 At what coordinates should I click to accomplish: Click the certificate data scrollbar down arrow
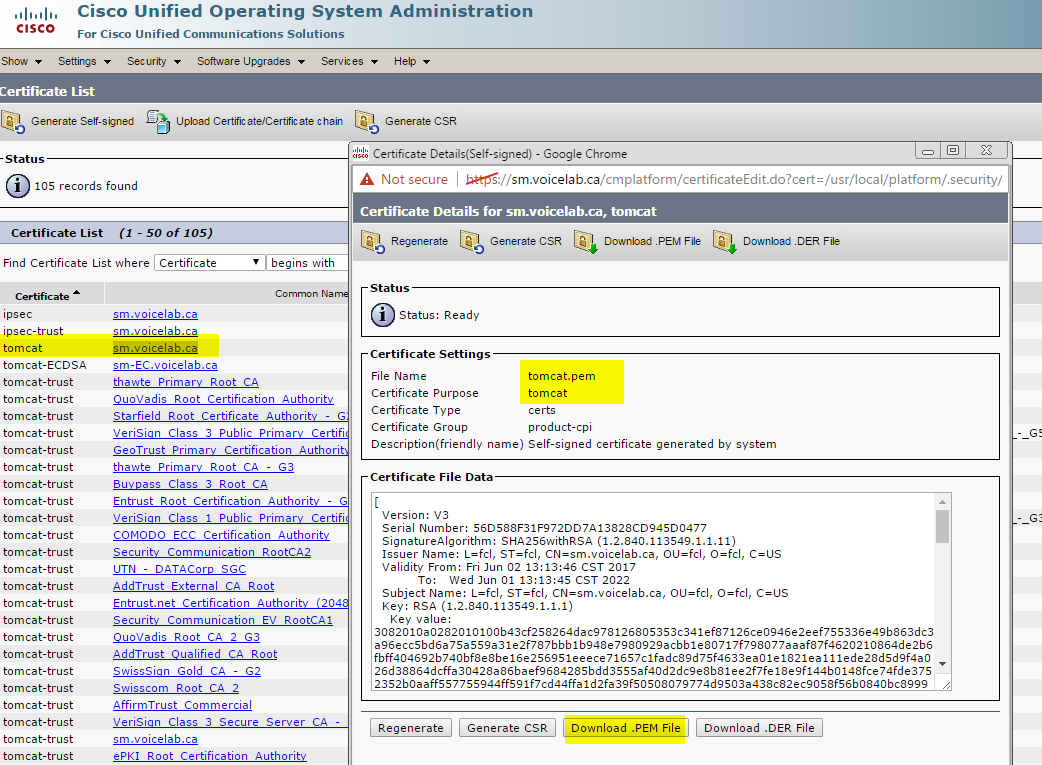(x=942, y=664)
